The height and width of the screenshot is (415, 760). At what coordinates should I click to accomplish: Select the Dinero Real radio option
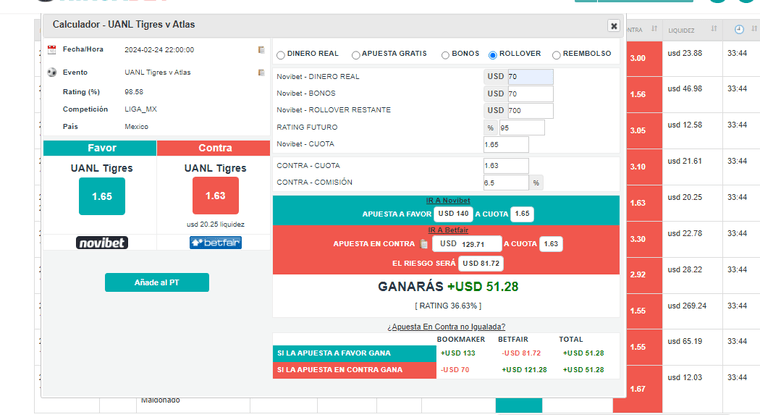[x=281, y=55]
